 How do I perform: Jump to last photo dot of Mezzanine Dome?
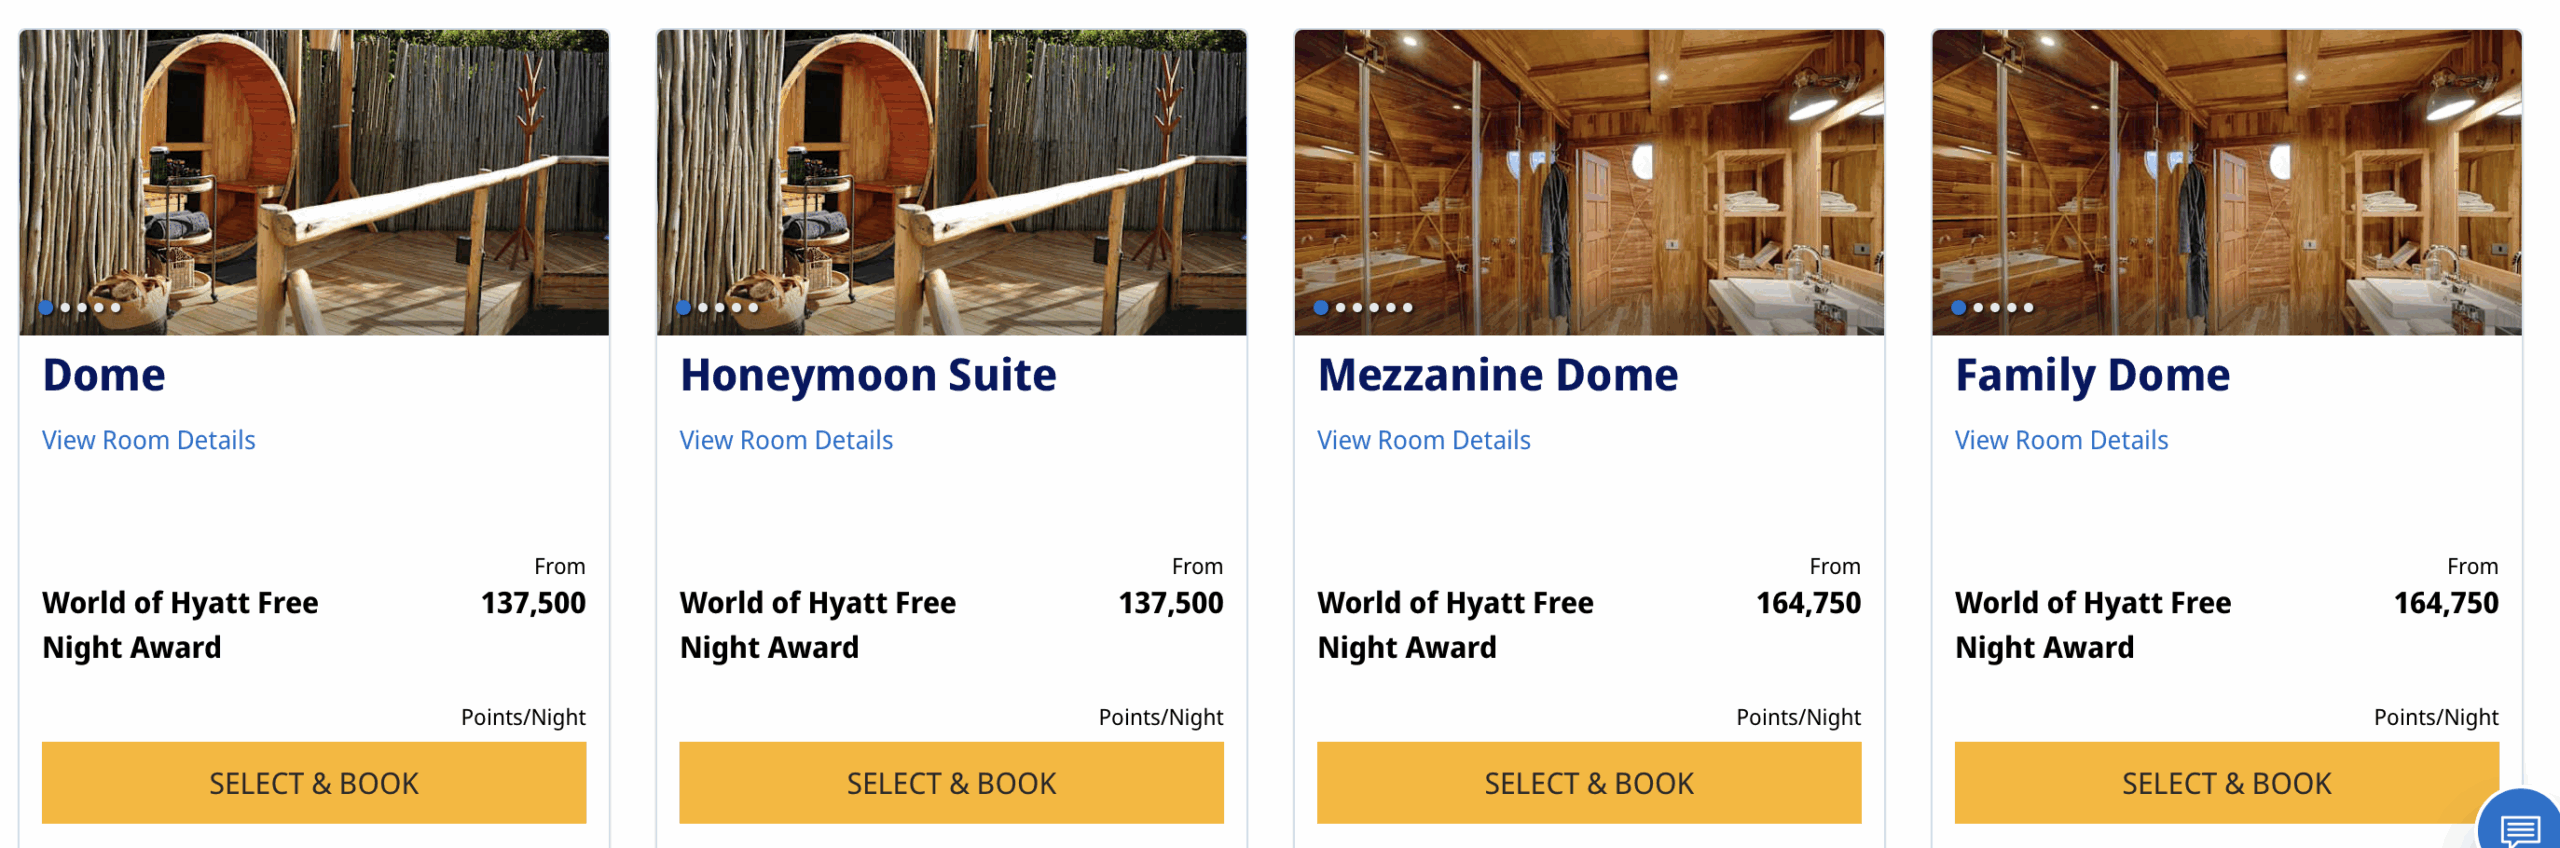[x=1408, y=308]
